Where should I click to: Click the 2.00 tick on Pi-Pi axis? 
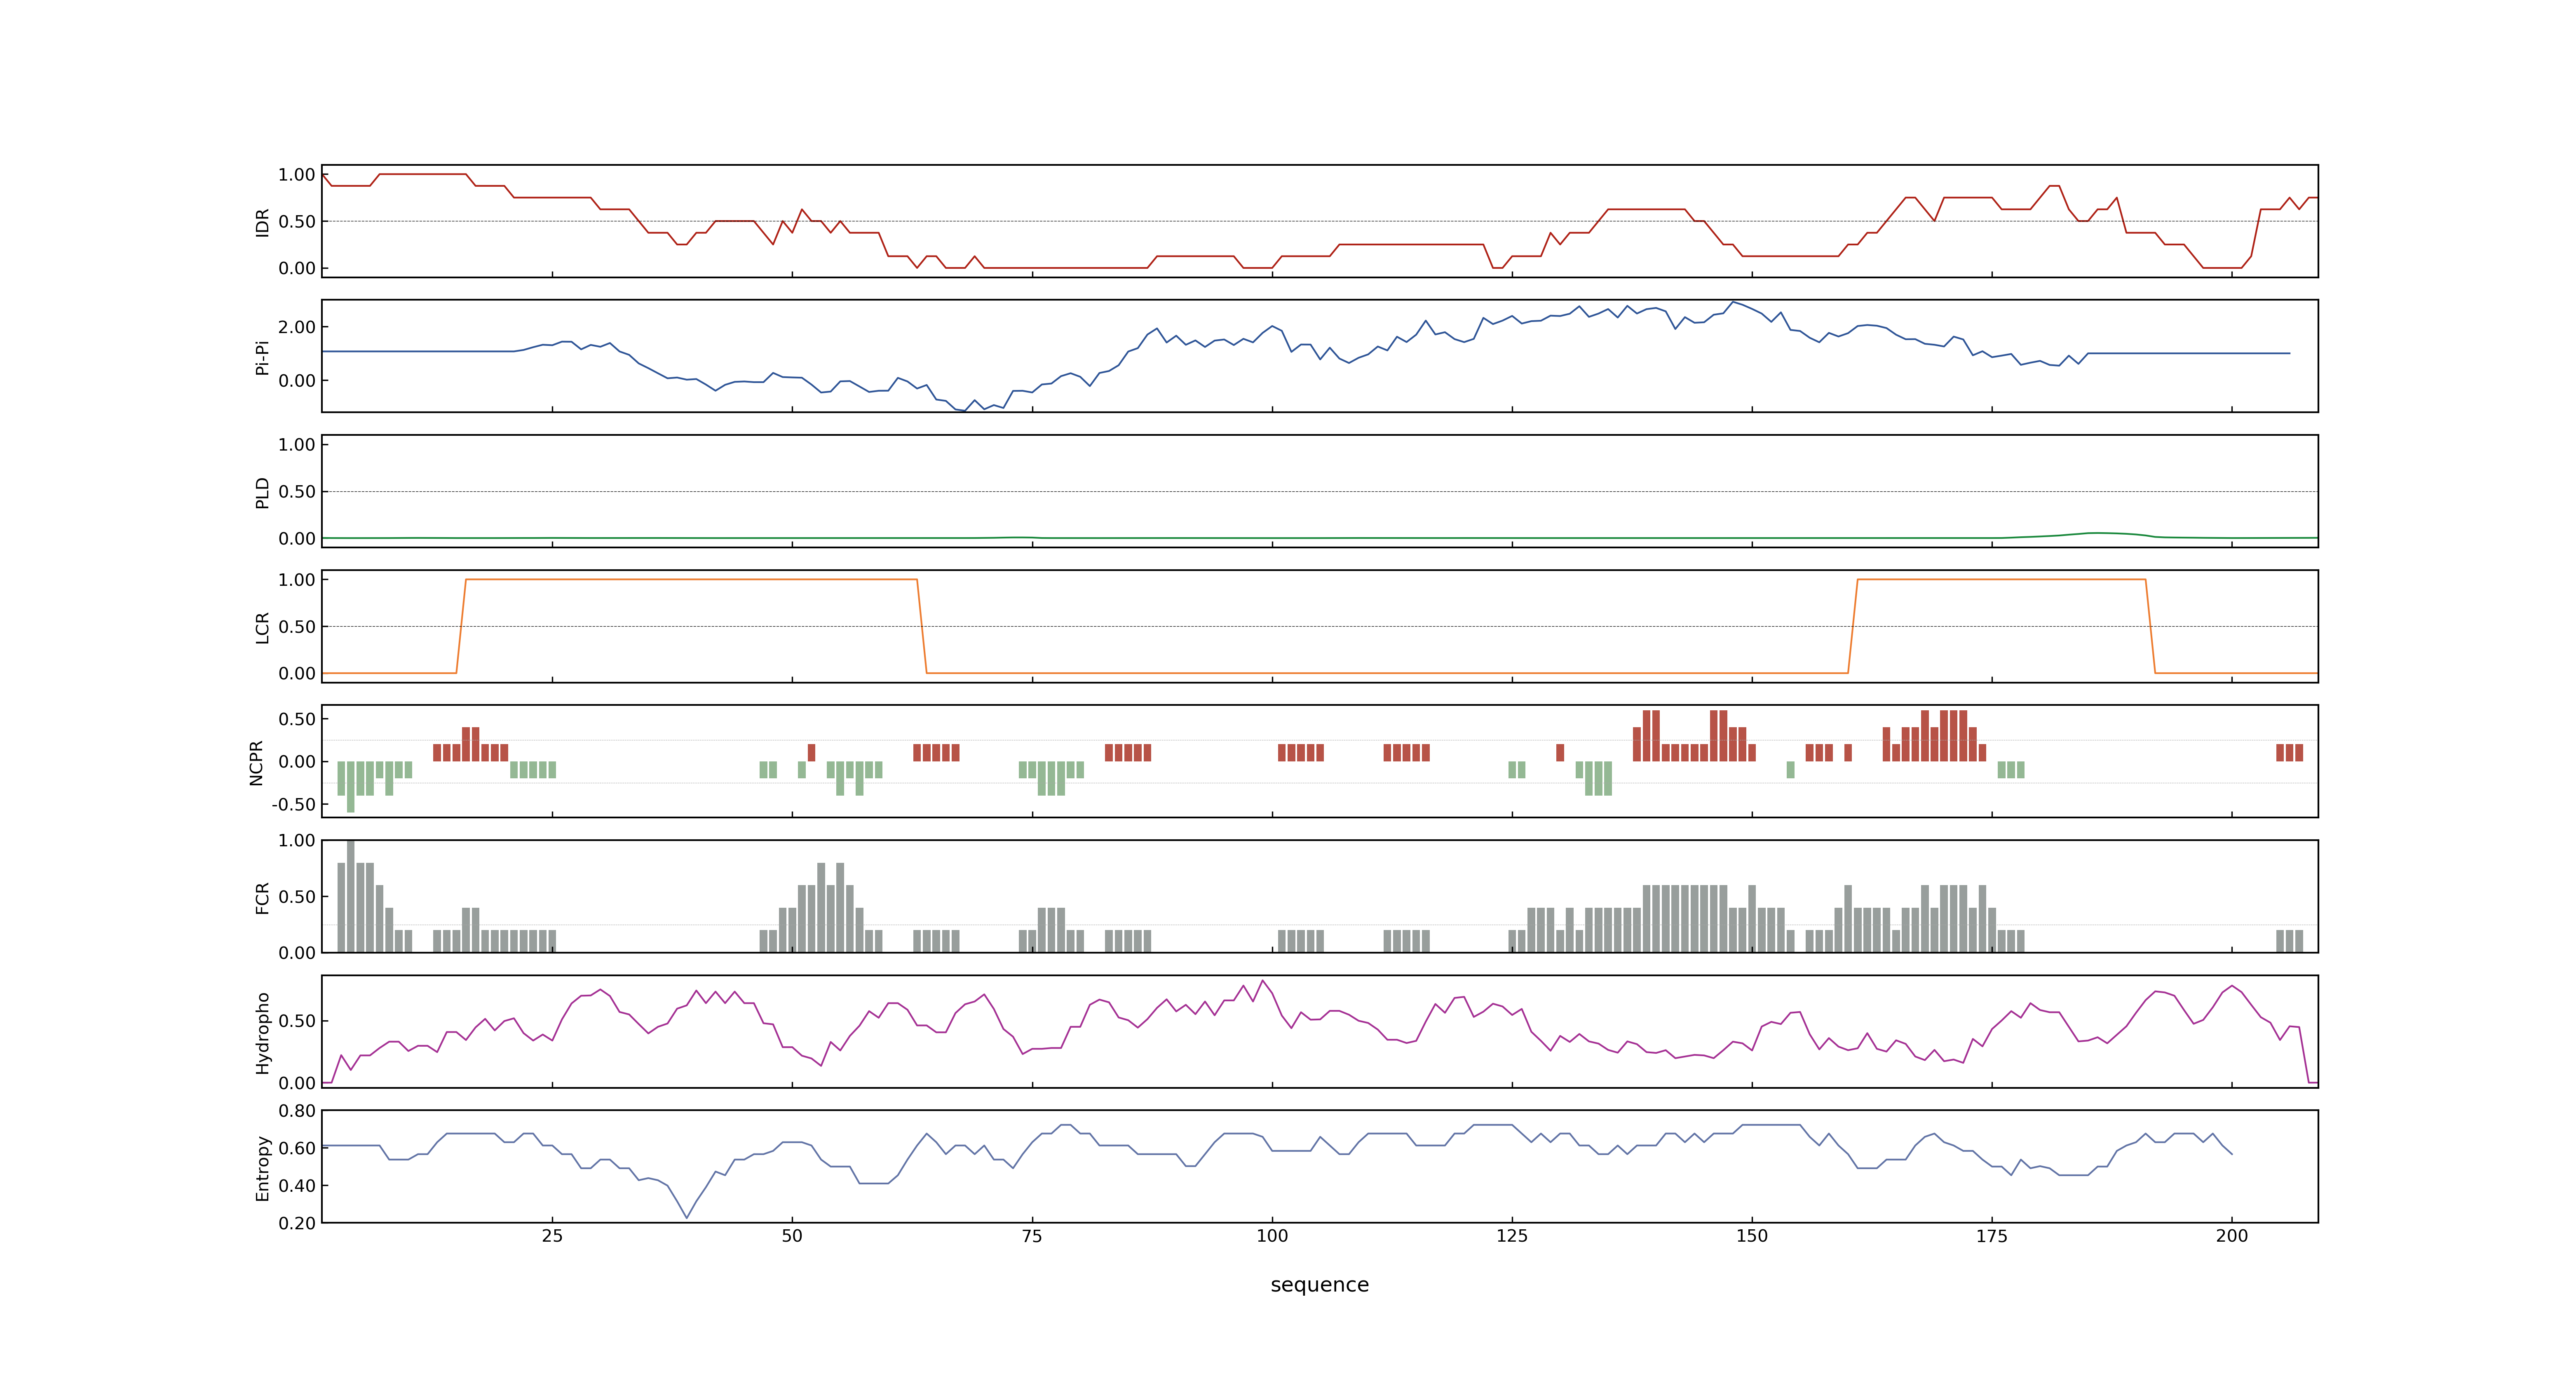click(297, 327)
